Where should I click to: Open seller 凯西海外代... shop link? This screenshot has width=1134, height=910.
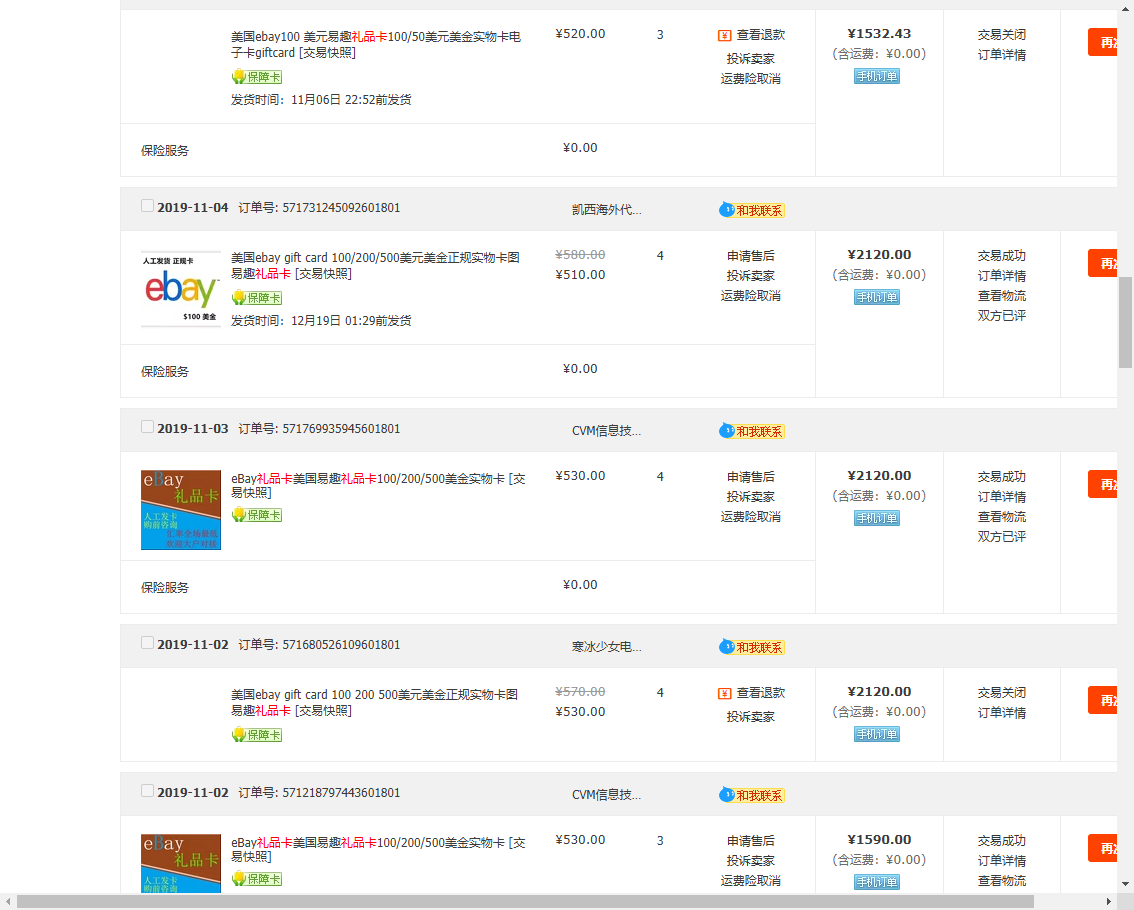pyautogui.click(x=607, y=210)
